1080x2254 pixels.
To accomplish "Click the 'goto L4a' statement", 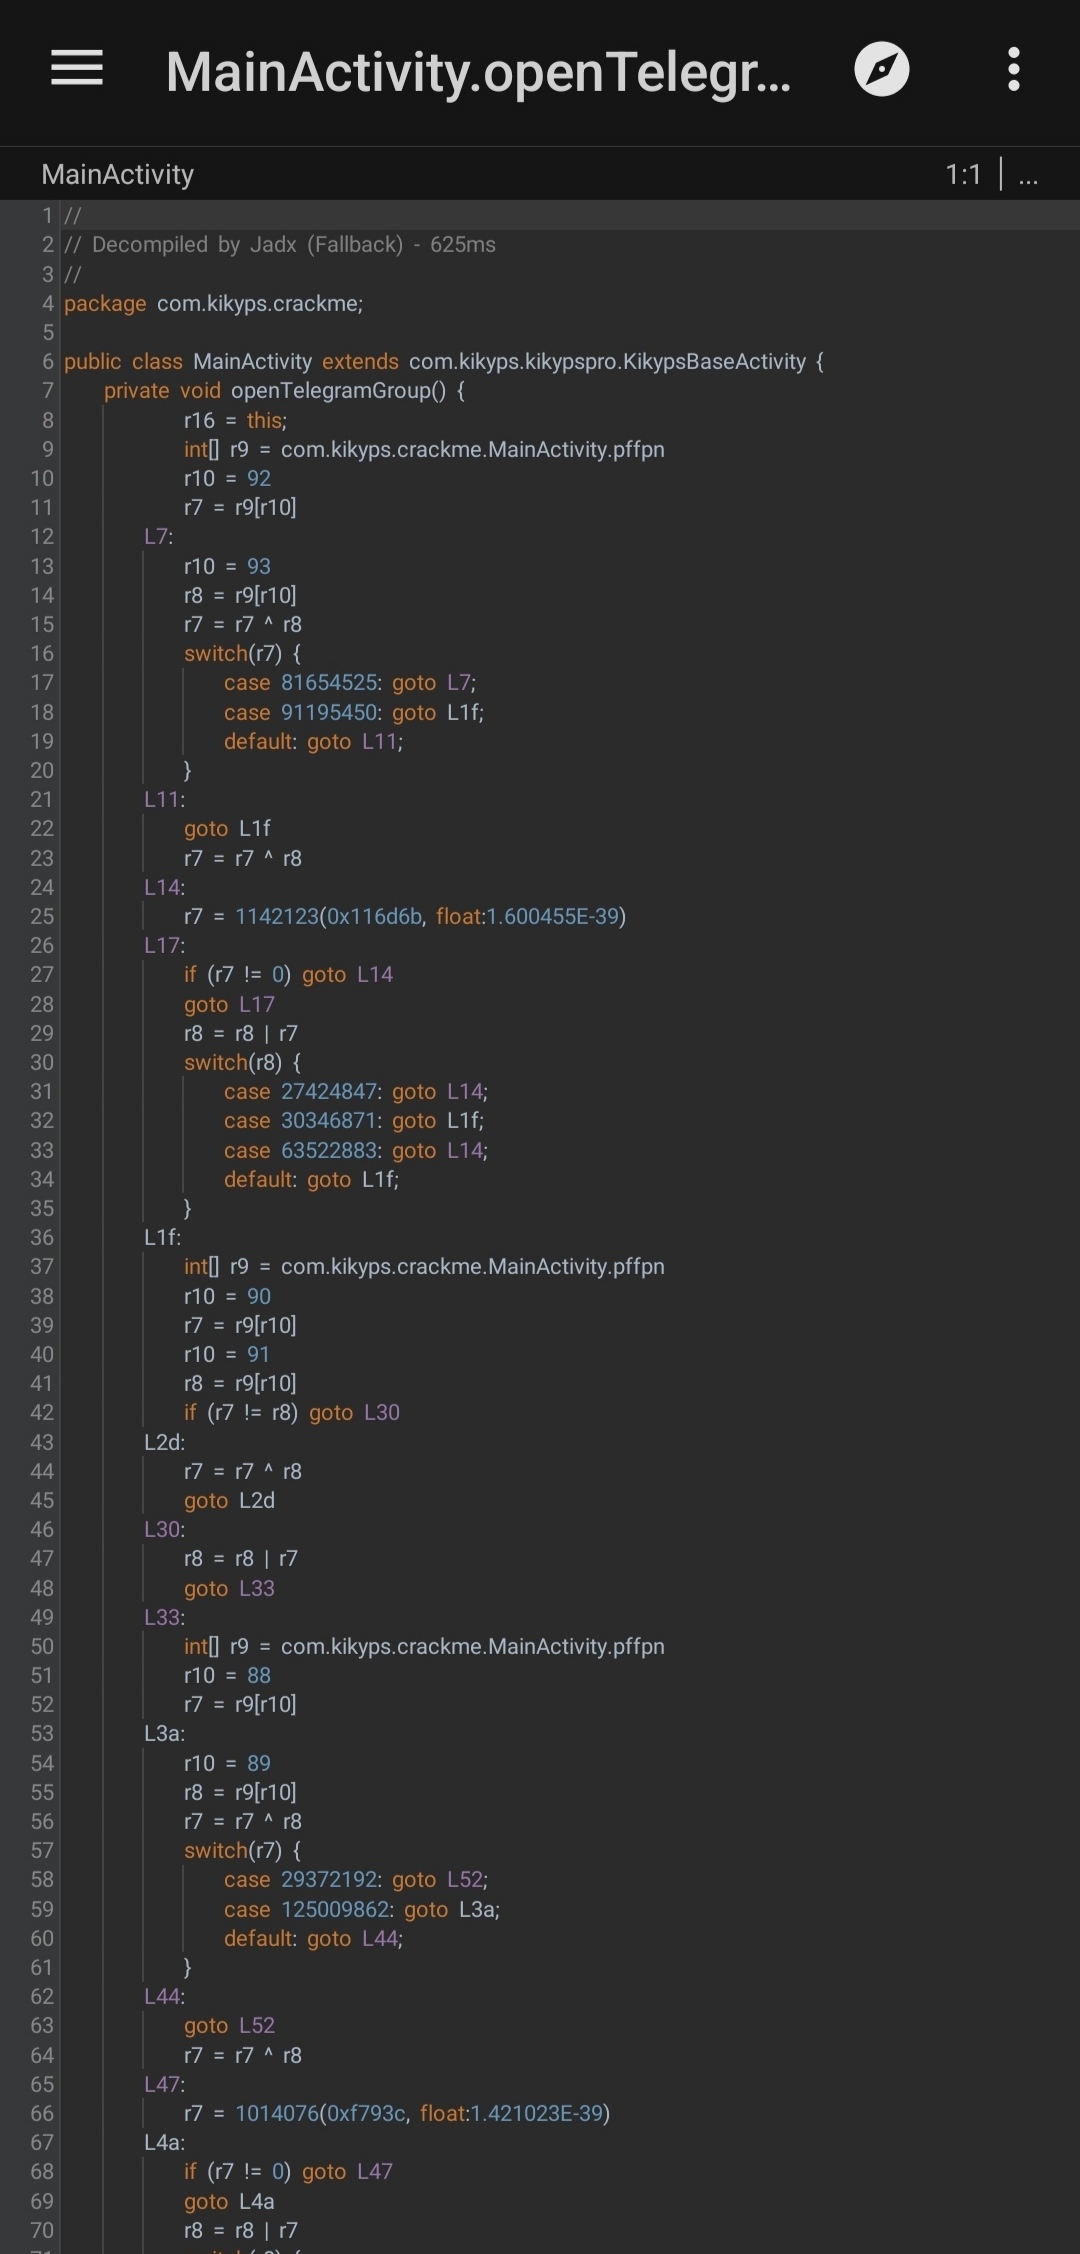I will tap(229, 2201).
